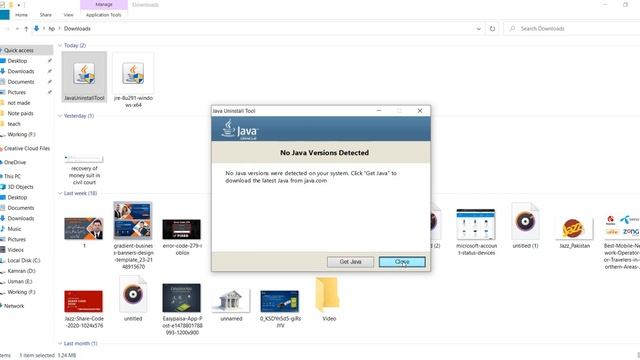Collapse the Yesterday group
Image resolution: width=640 pixels, height=360 pixels.
(60, 116)
